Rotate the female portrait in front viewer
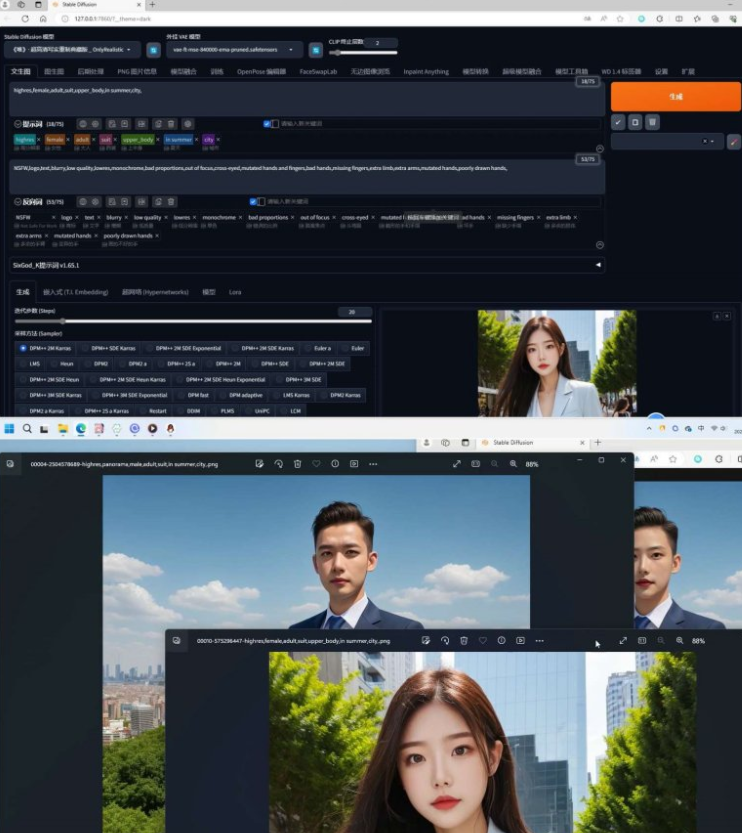The height and width of the screenshot is (833, 742). pyautogui.click(x=445, y=641)
